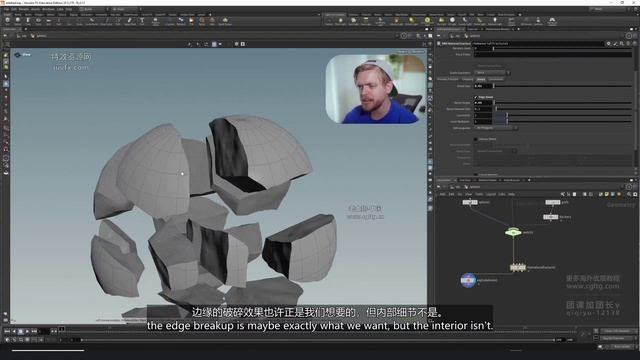Jump to first frame on the playbar
Image resolution: width=640 pixels, height=360 pixels.
(7, 331)
